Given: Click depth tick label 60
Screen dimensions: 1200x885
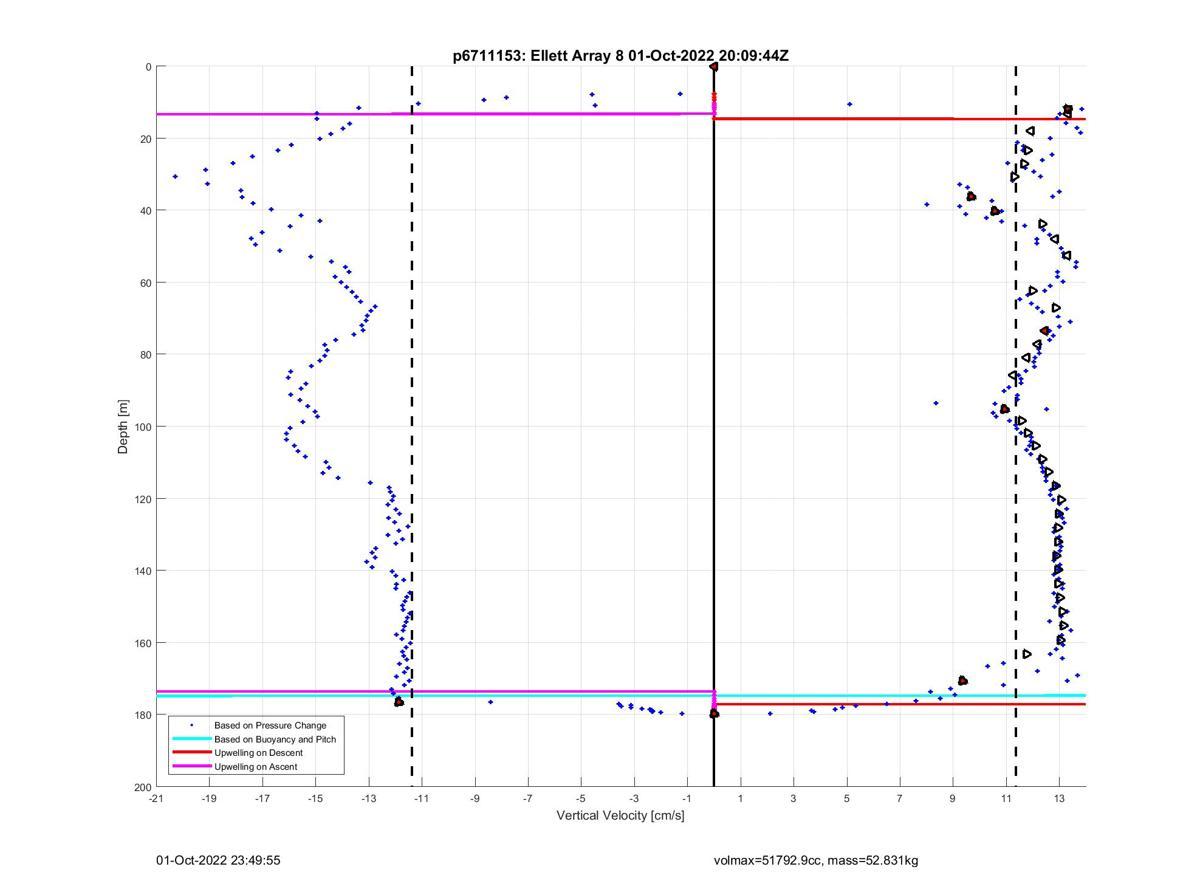Looking at the screenshot, I should (x=144, y=283).
